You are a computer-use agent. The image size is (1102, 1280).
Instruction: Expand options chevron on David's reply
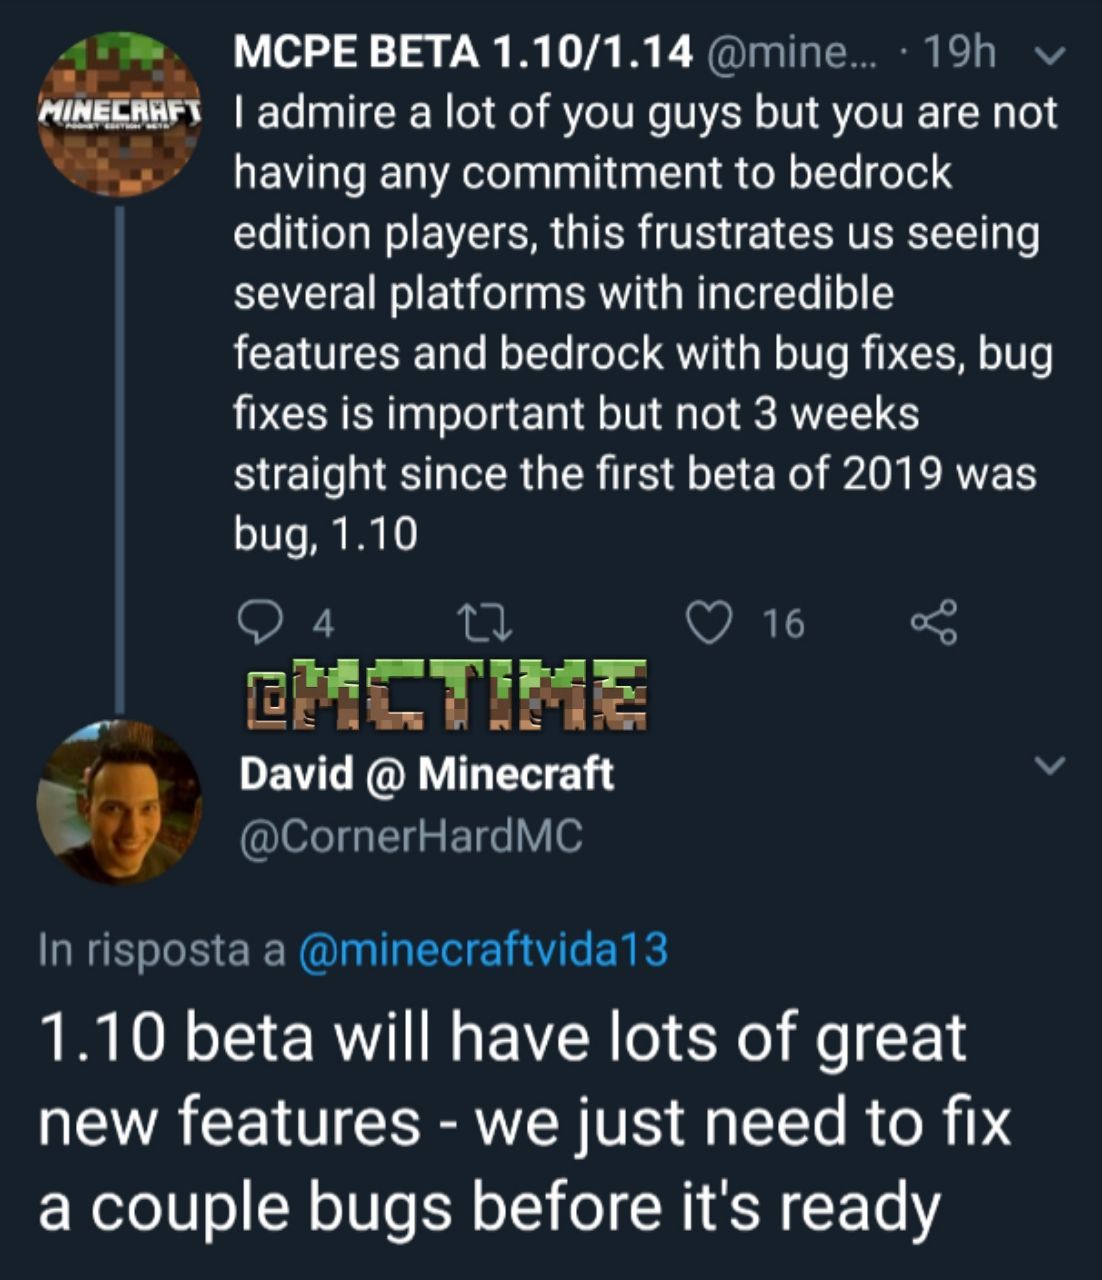[1049, 767]
